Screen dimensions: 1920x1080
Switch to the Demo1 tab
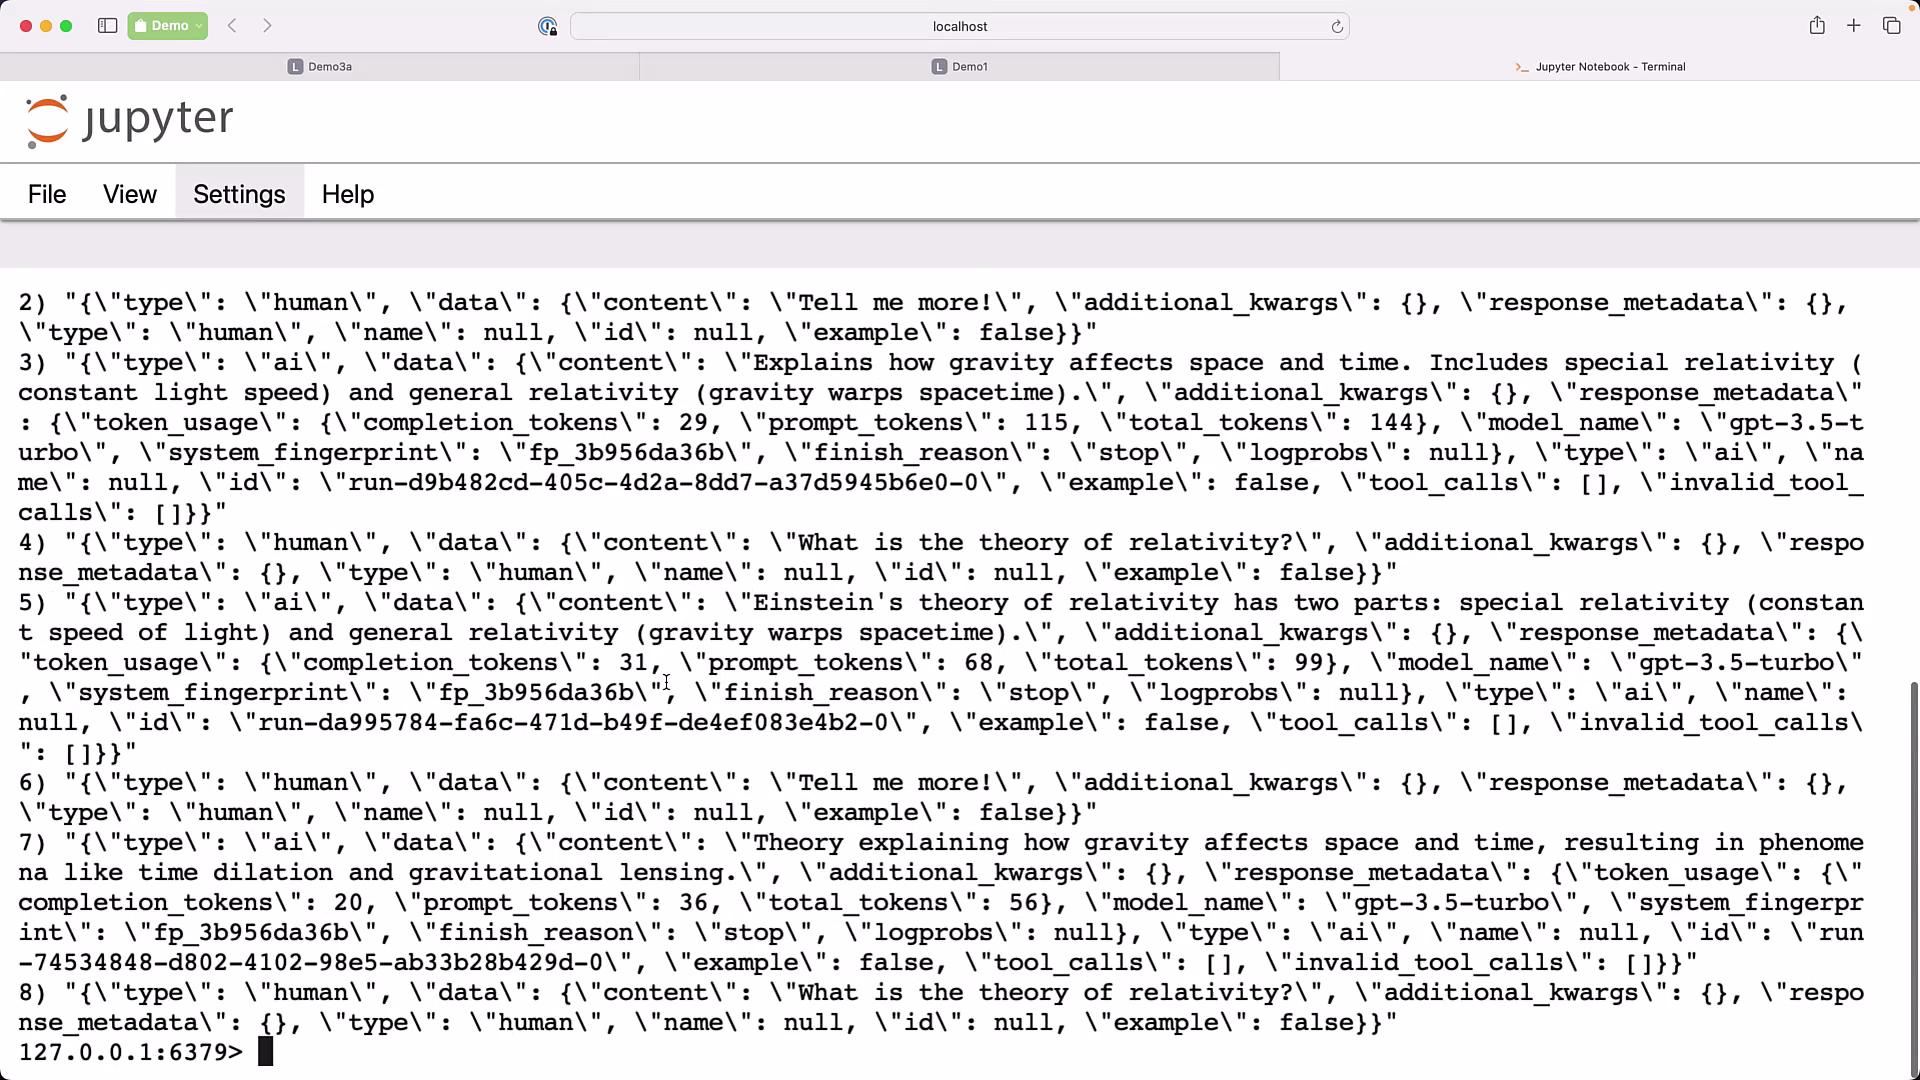coord(960,66)
